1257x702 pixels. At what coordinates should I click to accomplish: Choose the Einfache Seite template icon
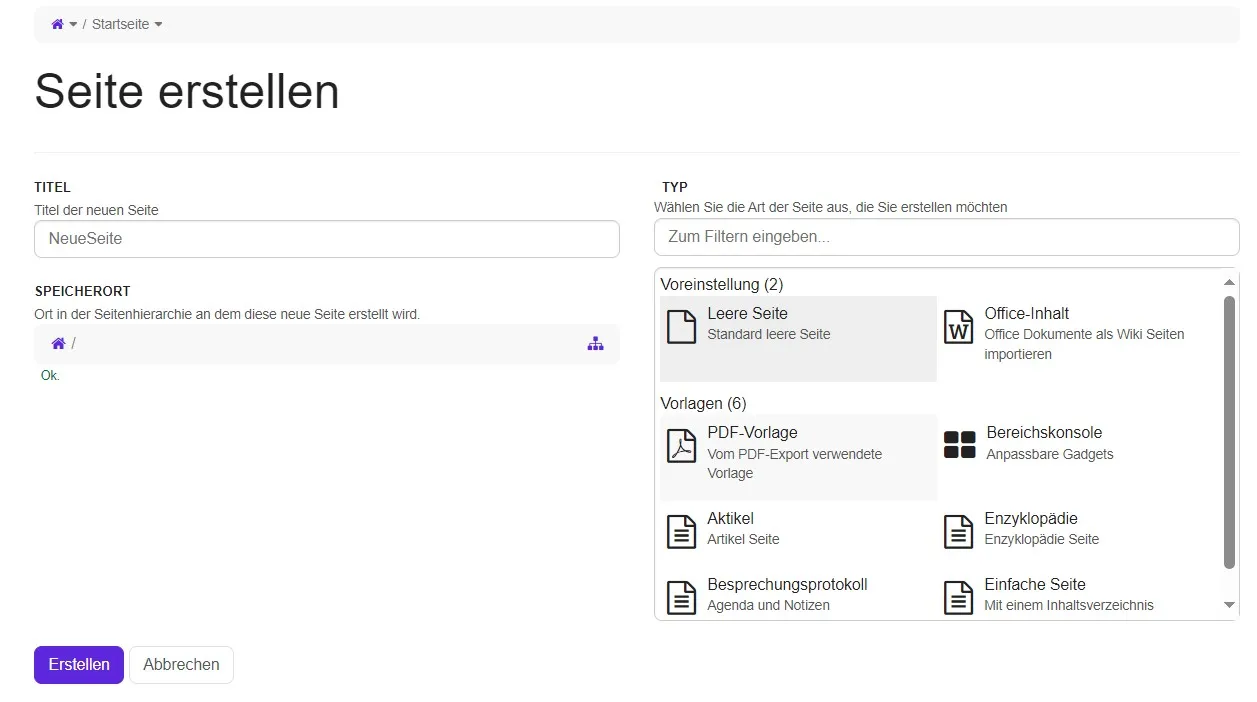[958, 597]
